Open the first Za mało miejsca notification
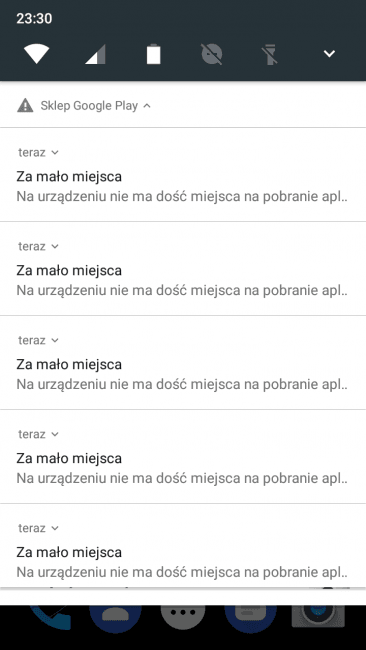Image resolution: width=366 pixels, height=650 pixels. [x=183, y=175]
